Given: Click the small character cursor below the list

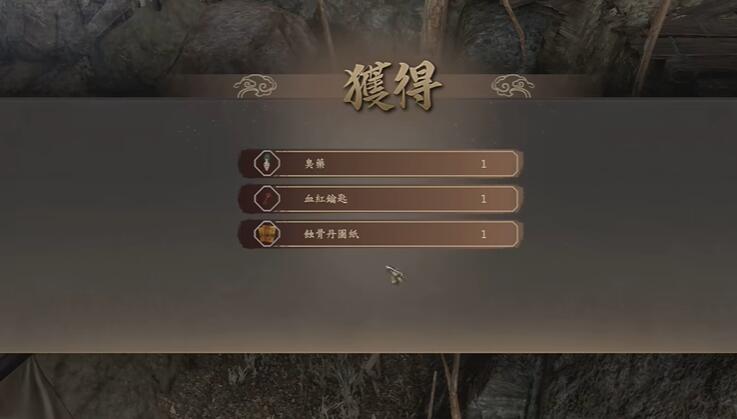Looking at the screenshot, I should pyautogui.click(x=394, y=275).
